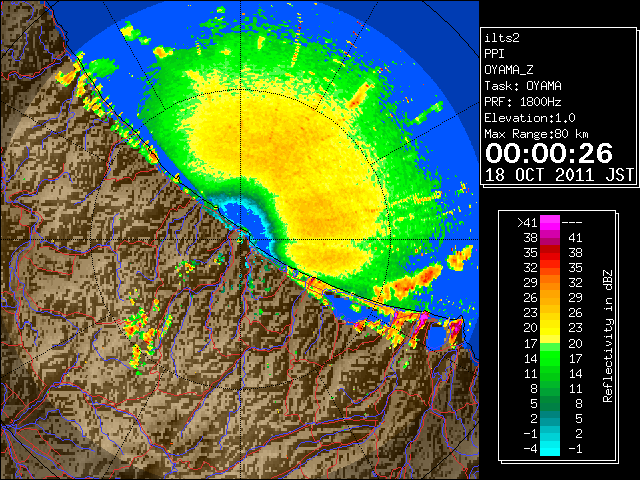This screenshot has height=480, width=640.
Task: Click the 'ilts2' label in info box
Action: tap(502, 38)
